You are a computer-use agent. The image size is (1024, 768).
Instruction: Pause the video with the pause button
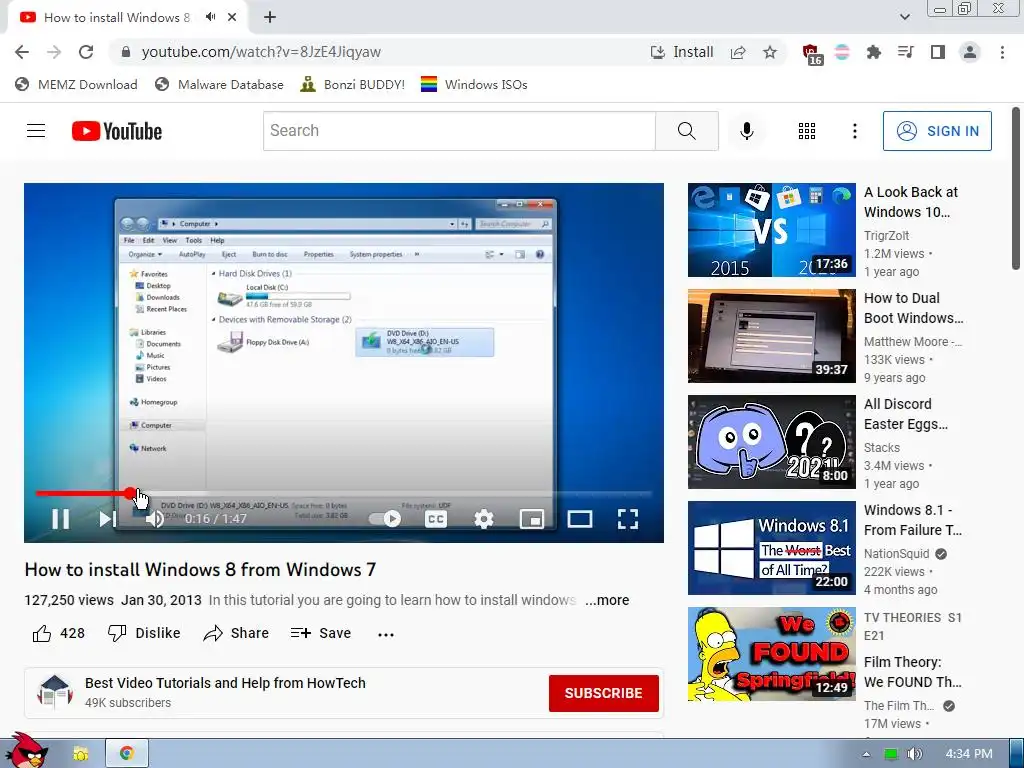point(61,519)
